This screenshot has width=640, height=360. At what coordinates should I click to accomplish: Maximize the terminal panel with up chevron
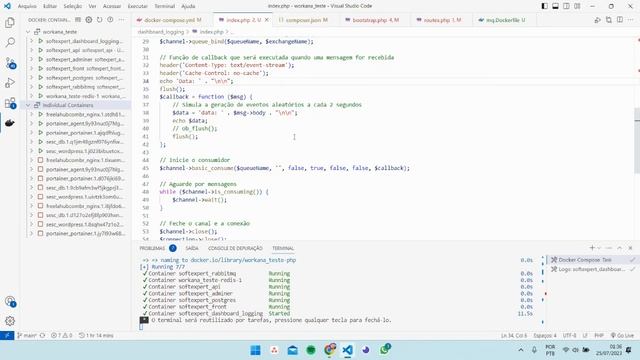620,248
